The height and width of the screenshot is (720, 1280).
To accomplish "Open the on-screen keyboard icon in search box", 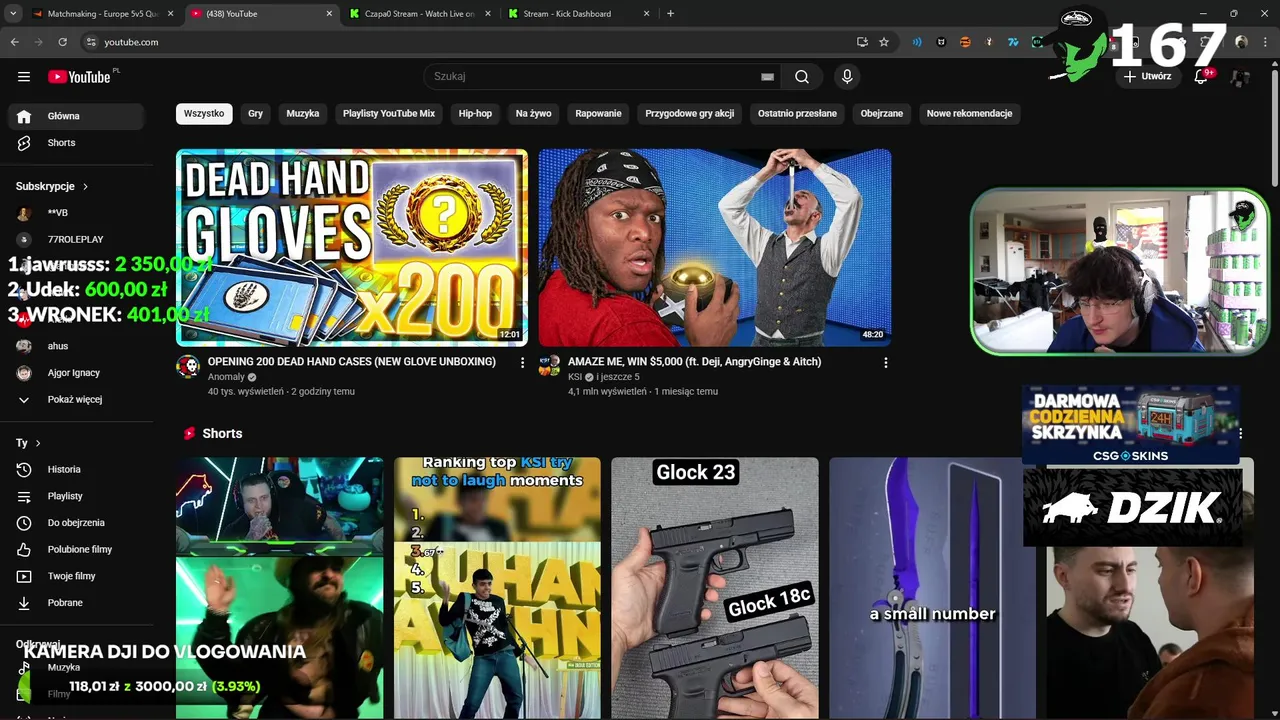I will [x=767, y=77].
